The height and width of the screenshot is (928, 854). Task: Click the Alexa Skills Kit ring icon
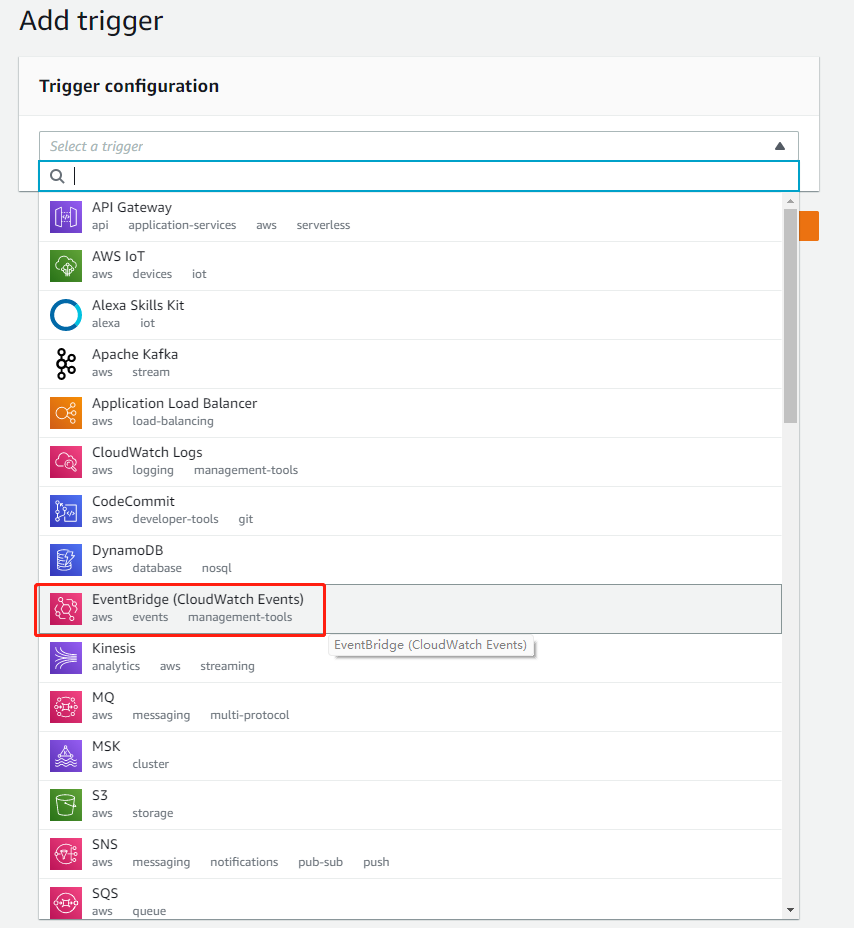coord(66,314)
